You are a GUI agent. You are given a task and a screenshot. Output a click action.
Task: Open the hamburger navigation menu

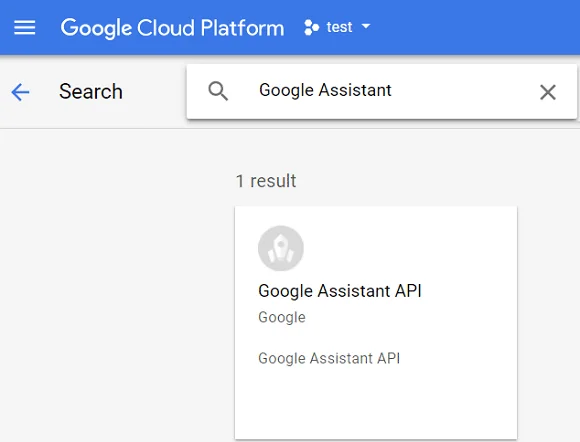[24, 27]
